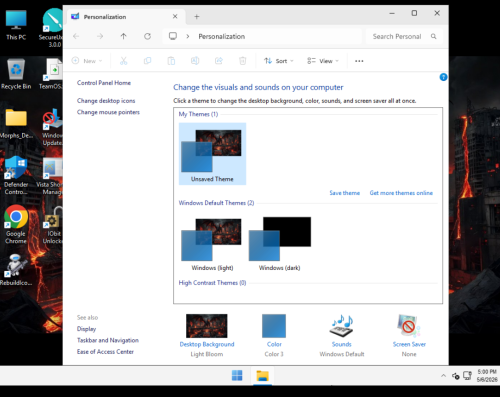Viewport: 500px width, 397px height.
Task: Click the Forward navigation arrow
Action: [100, 36]
